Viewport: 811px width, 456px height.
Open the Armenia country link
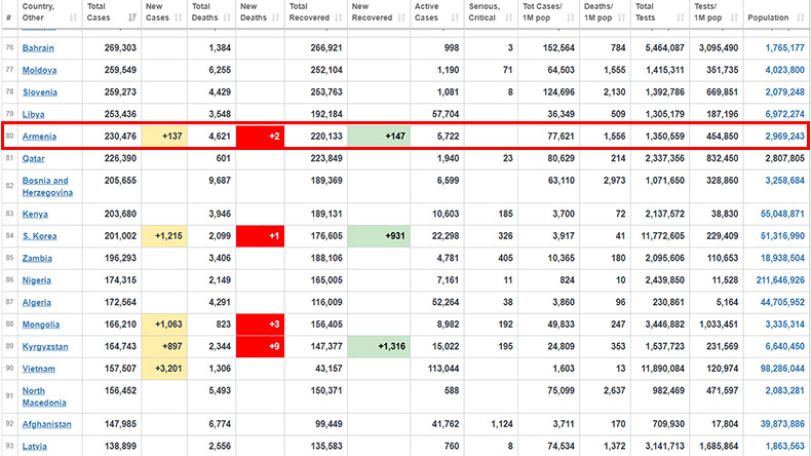39,136
